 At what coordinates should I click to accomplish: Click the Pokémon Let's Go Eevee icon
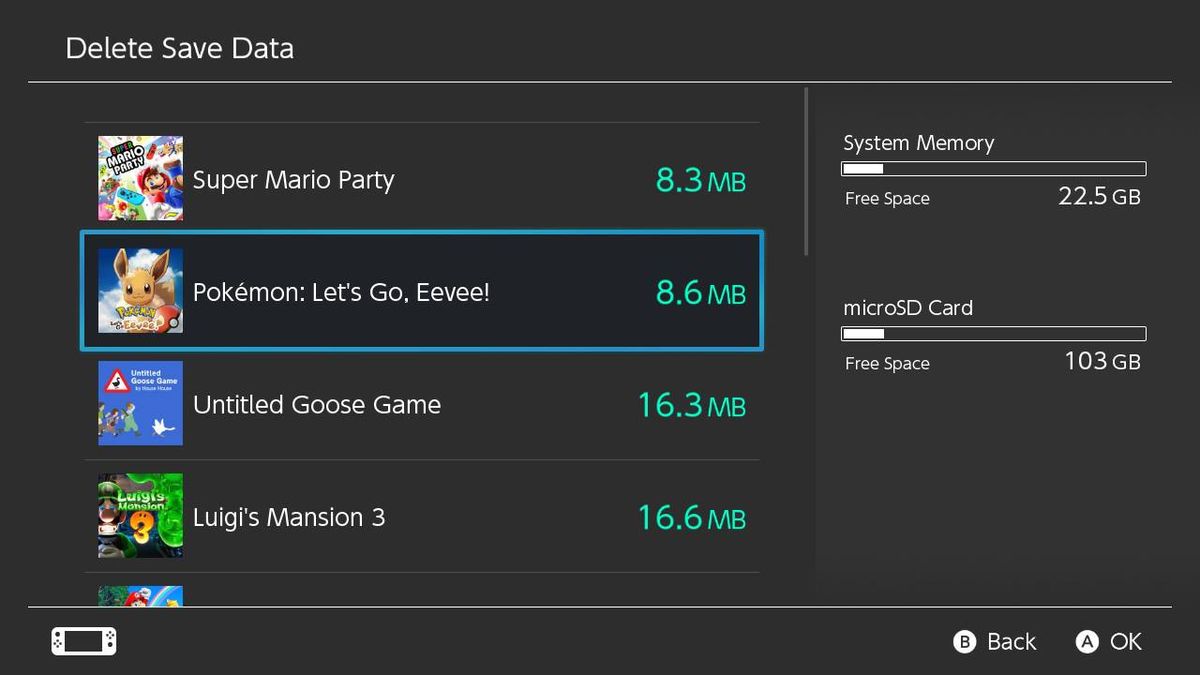[140, 291]
